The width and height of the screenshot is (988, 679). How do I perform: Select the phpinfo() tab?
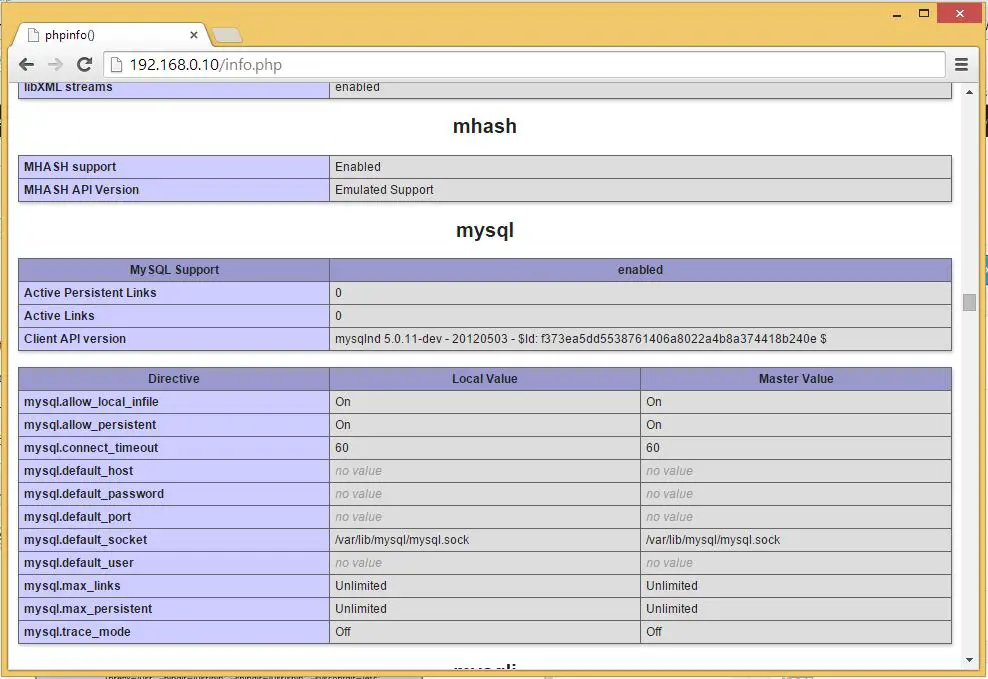pyautogui.click(x=112, y=35)
